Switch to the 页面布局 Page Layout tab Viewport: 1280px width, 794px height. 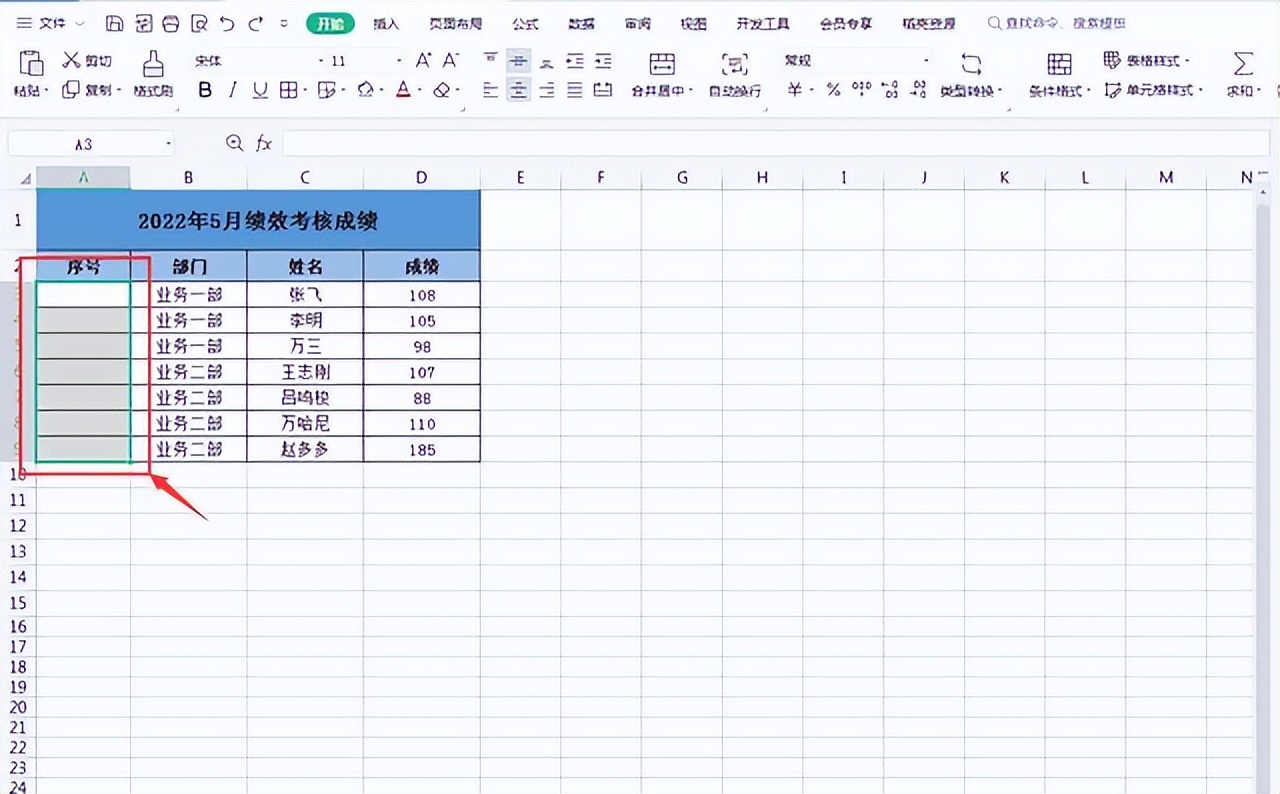coord(455,23)
